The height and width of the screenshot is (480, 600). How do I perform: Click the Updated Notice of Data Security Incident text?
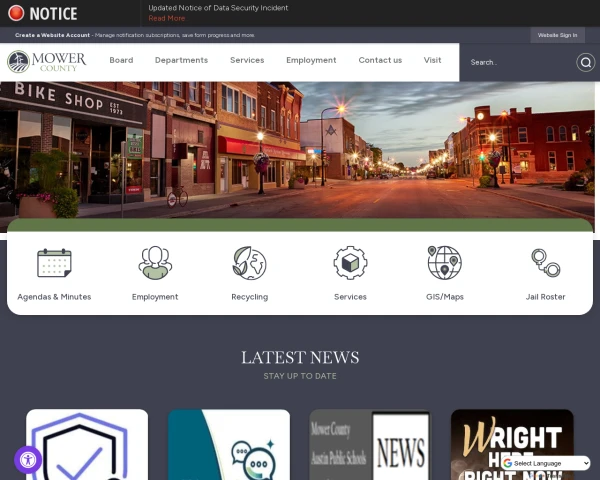218,8
